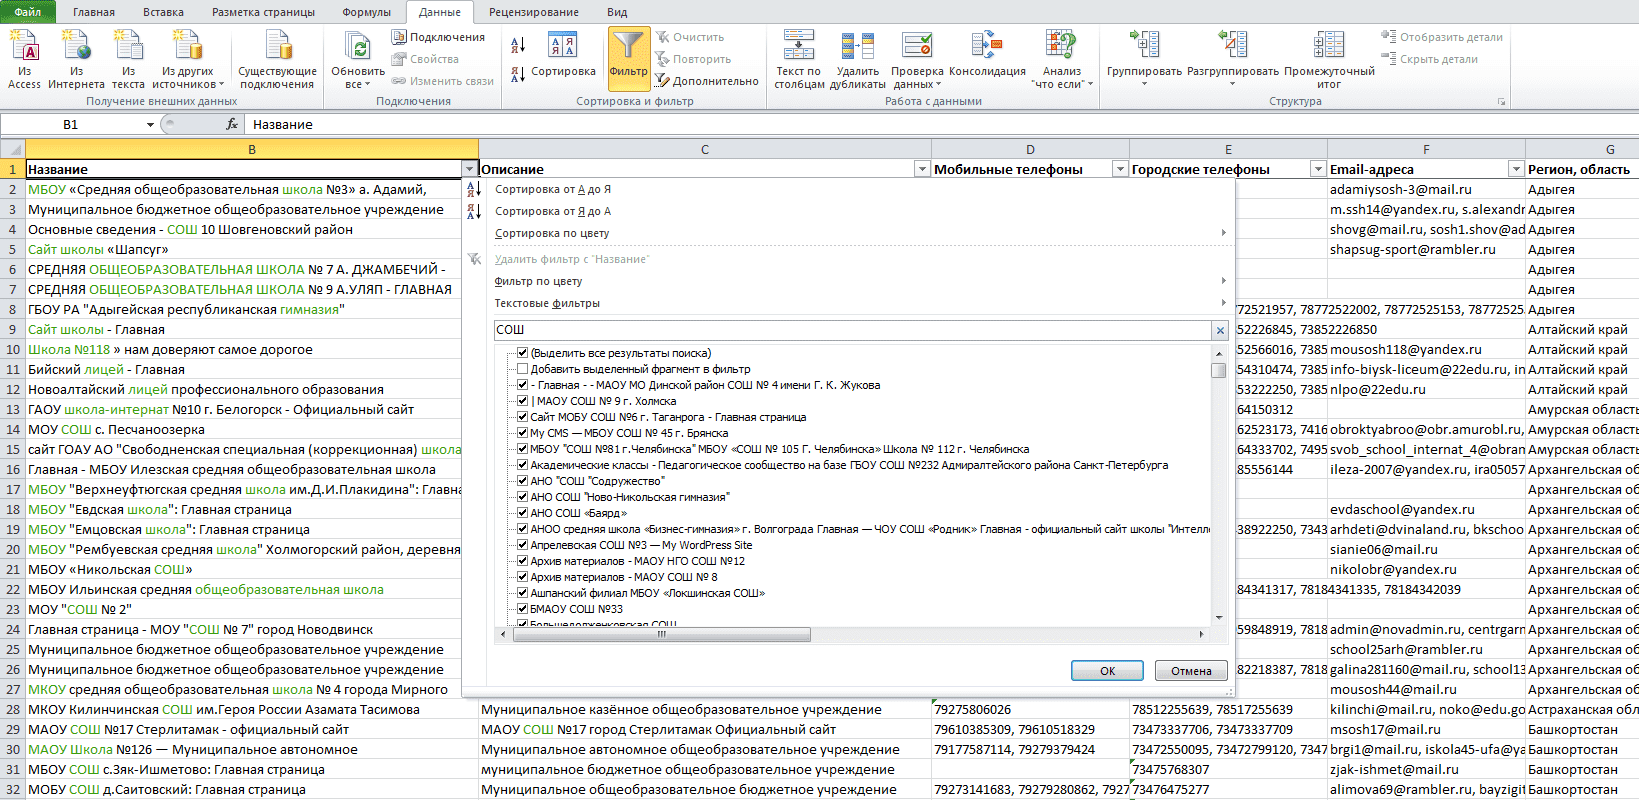Uncheck My CMS — МБОУ СОШ № 45 г. Брянска
1639x800 pixels.
click(522, 433)
